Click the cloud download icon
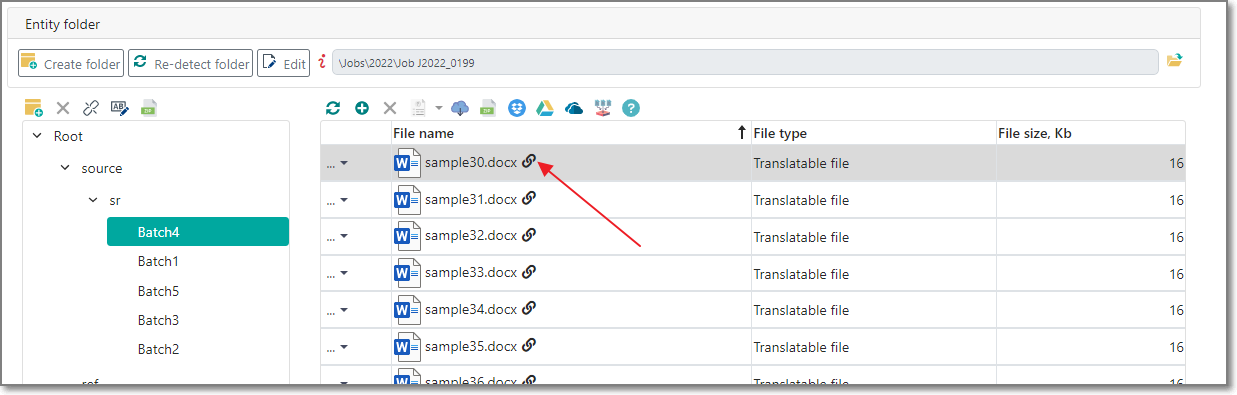This screenshot has height=395, width=1237. click(460, 108)
